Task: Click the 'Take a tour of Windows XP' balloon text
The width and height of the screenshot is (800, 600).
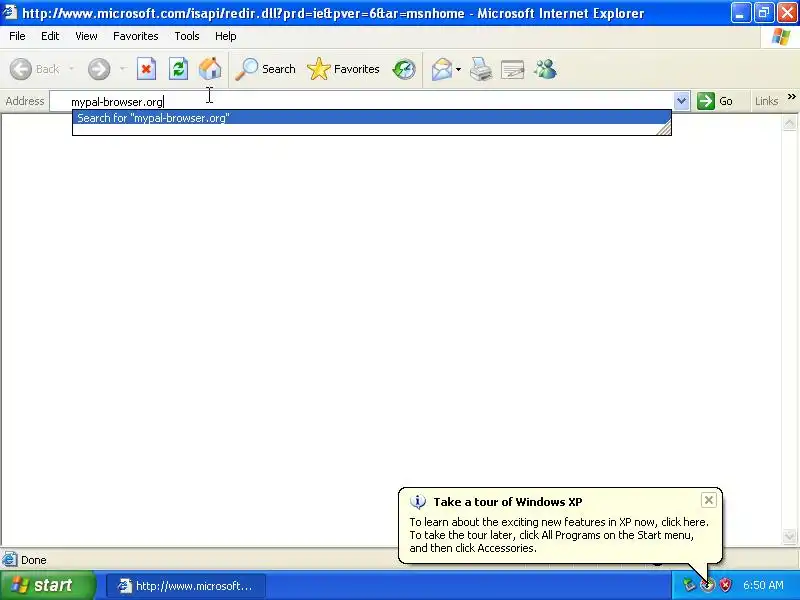Action: point(508,502)
